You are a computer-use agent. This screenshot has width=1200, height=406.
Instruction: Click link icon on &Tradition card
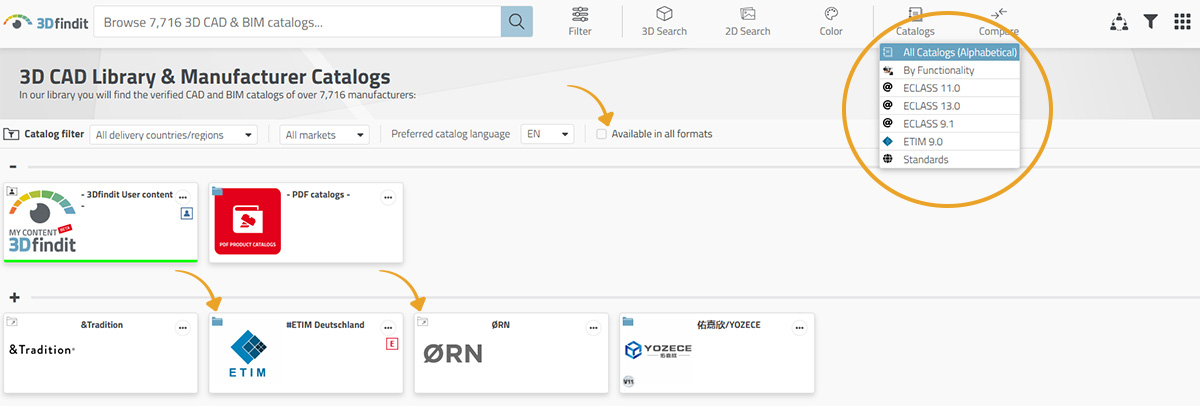12,321
